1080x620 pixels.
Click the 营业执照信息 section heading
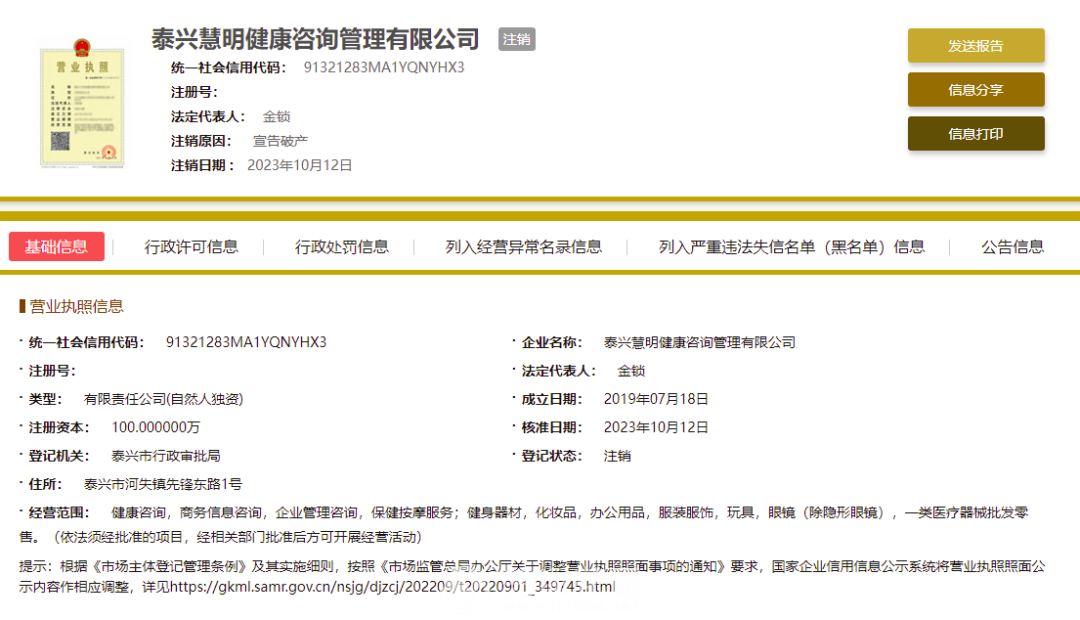coord(76,307)
